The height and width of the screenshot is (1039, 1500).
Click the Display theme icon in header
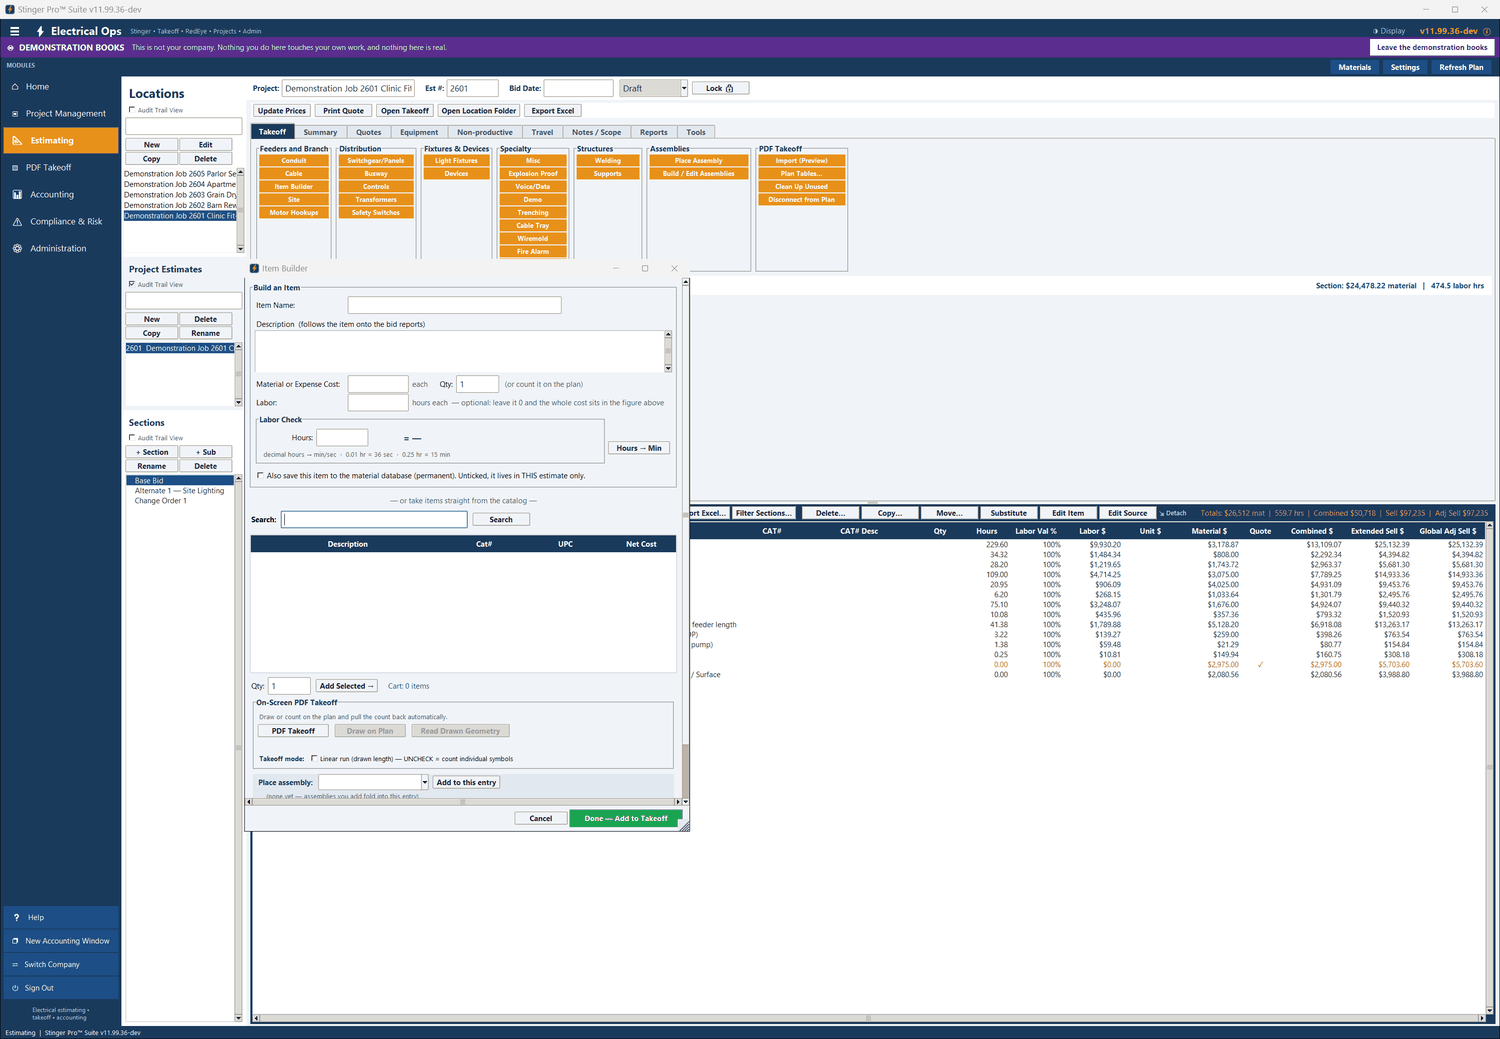[x=1376, y=31]
